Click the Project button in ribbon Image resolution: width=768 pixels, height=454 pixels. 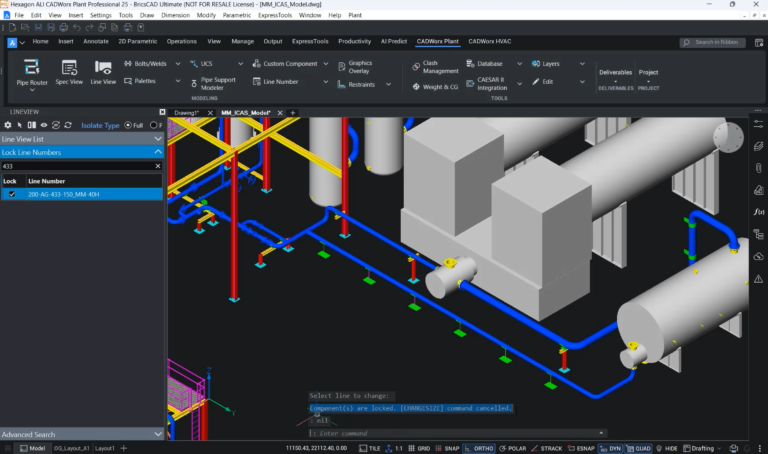(648, 72)
